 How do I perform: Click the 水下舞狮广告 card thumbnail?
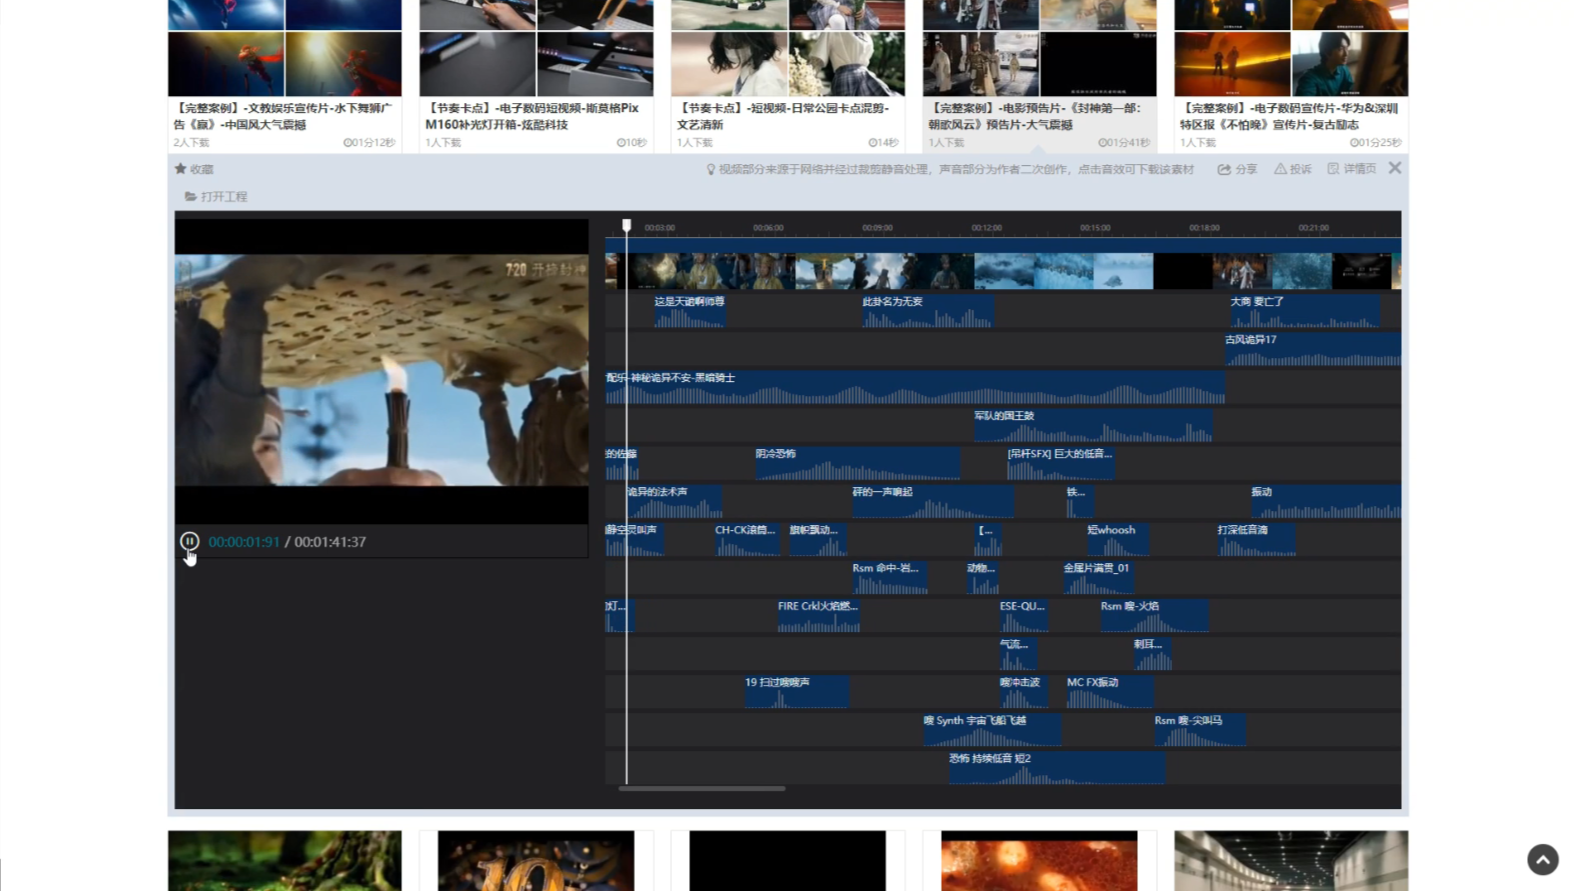click(x=285, y=48)
